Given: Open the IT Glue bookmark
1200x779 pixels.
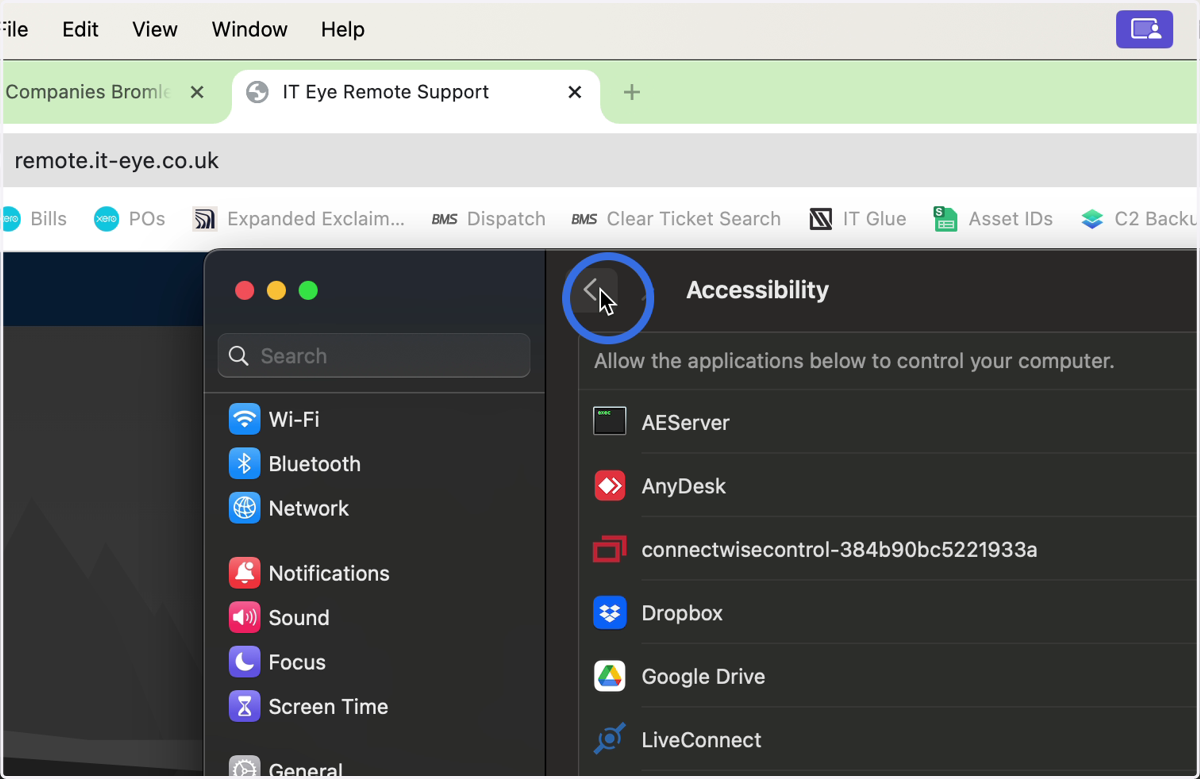Looking at the screenshot, I should (x=857, y=219).
